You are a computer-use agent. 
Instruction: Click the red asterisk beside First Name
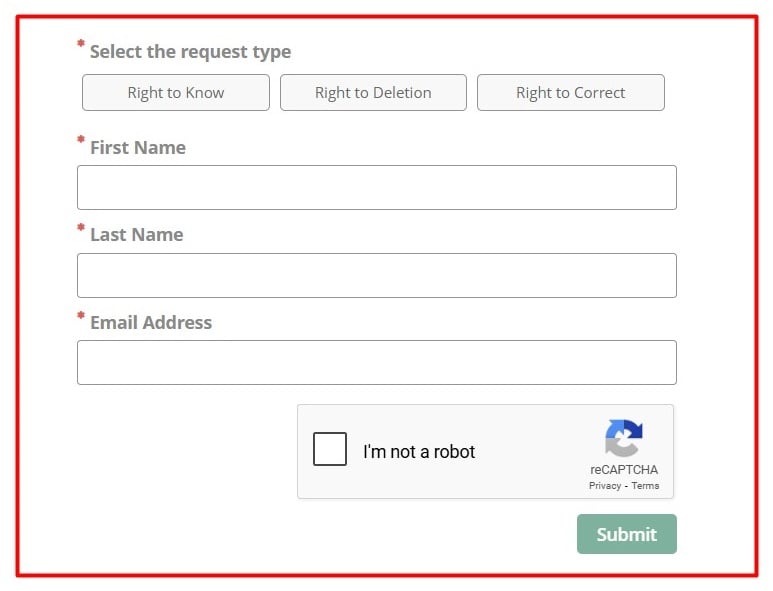(81, 142)
